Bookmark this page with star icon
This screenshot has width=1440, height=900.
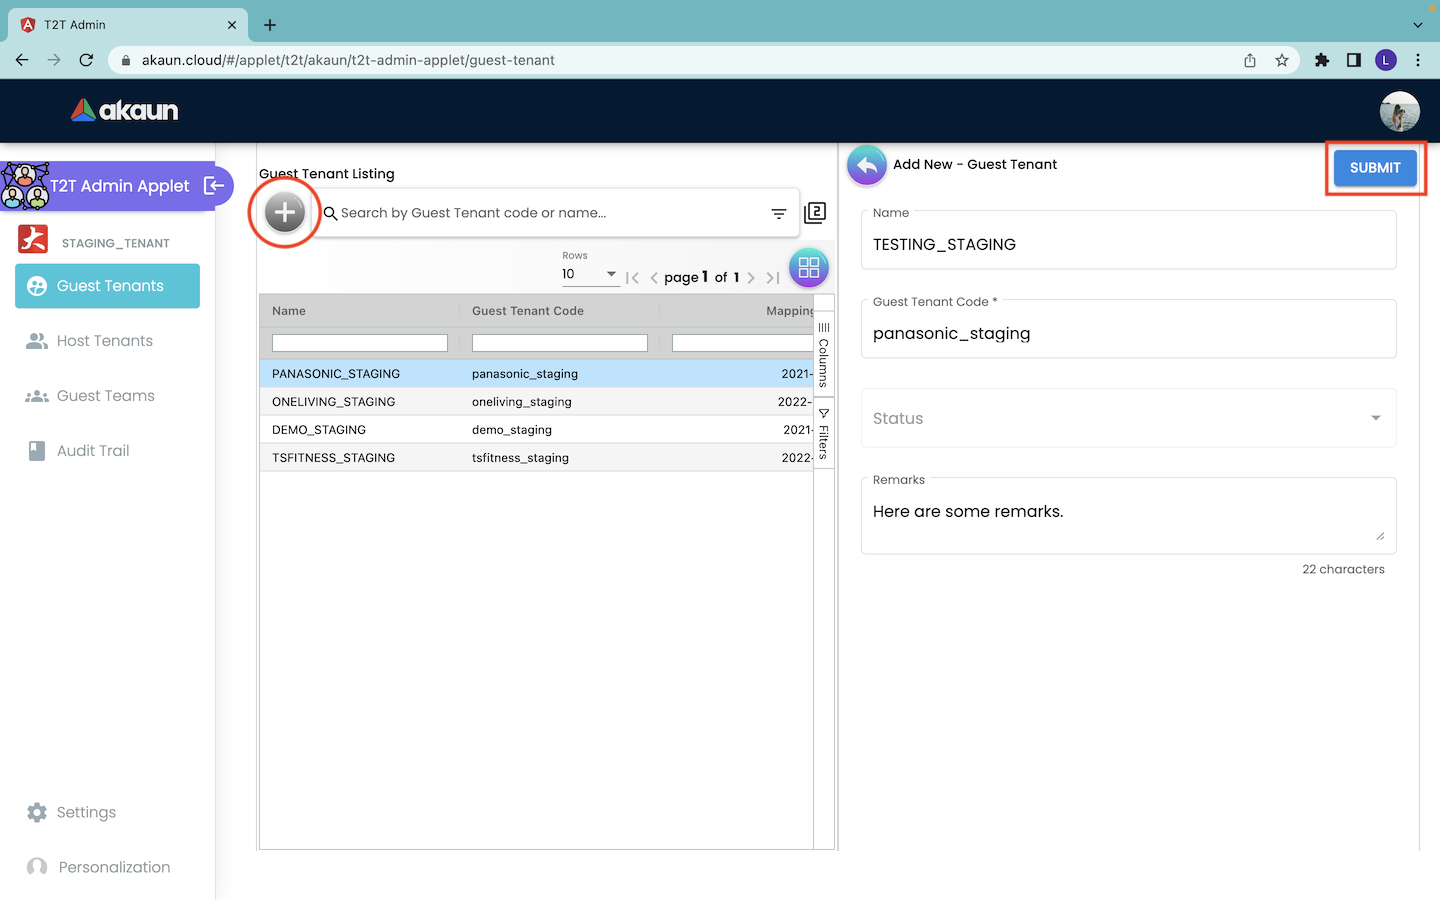pos(1282,60)
